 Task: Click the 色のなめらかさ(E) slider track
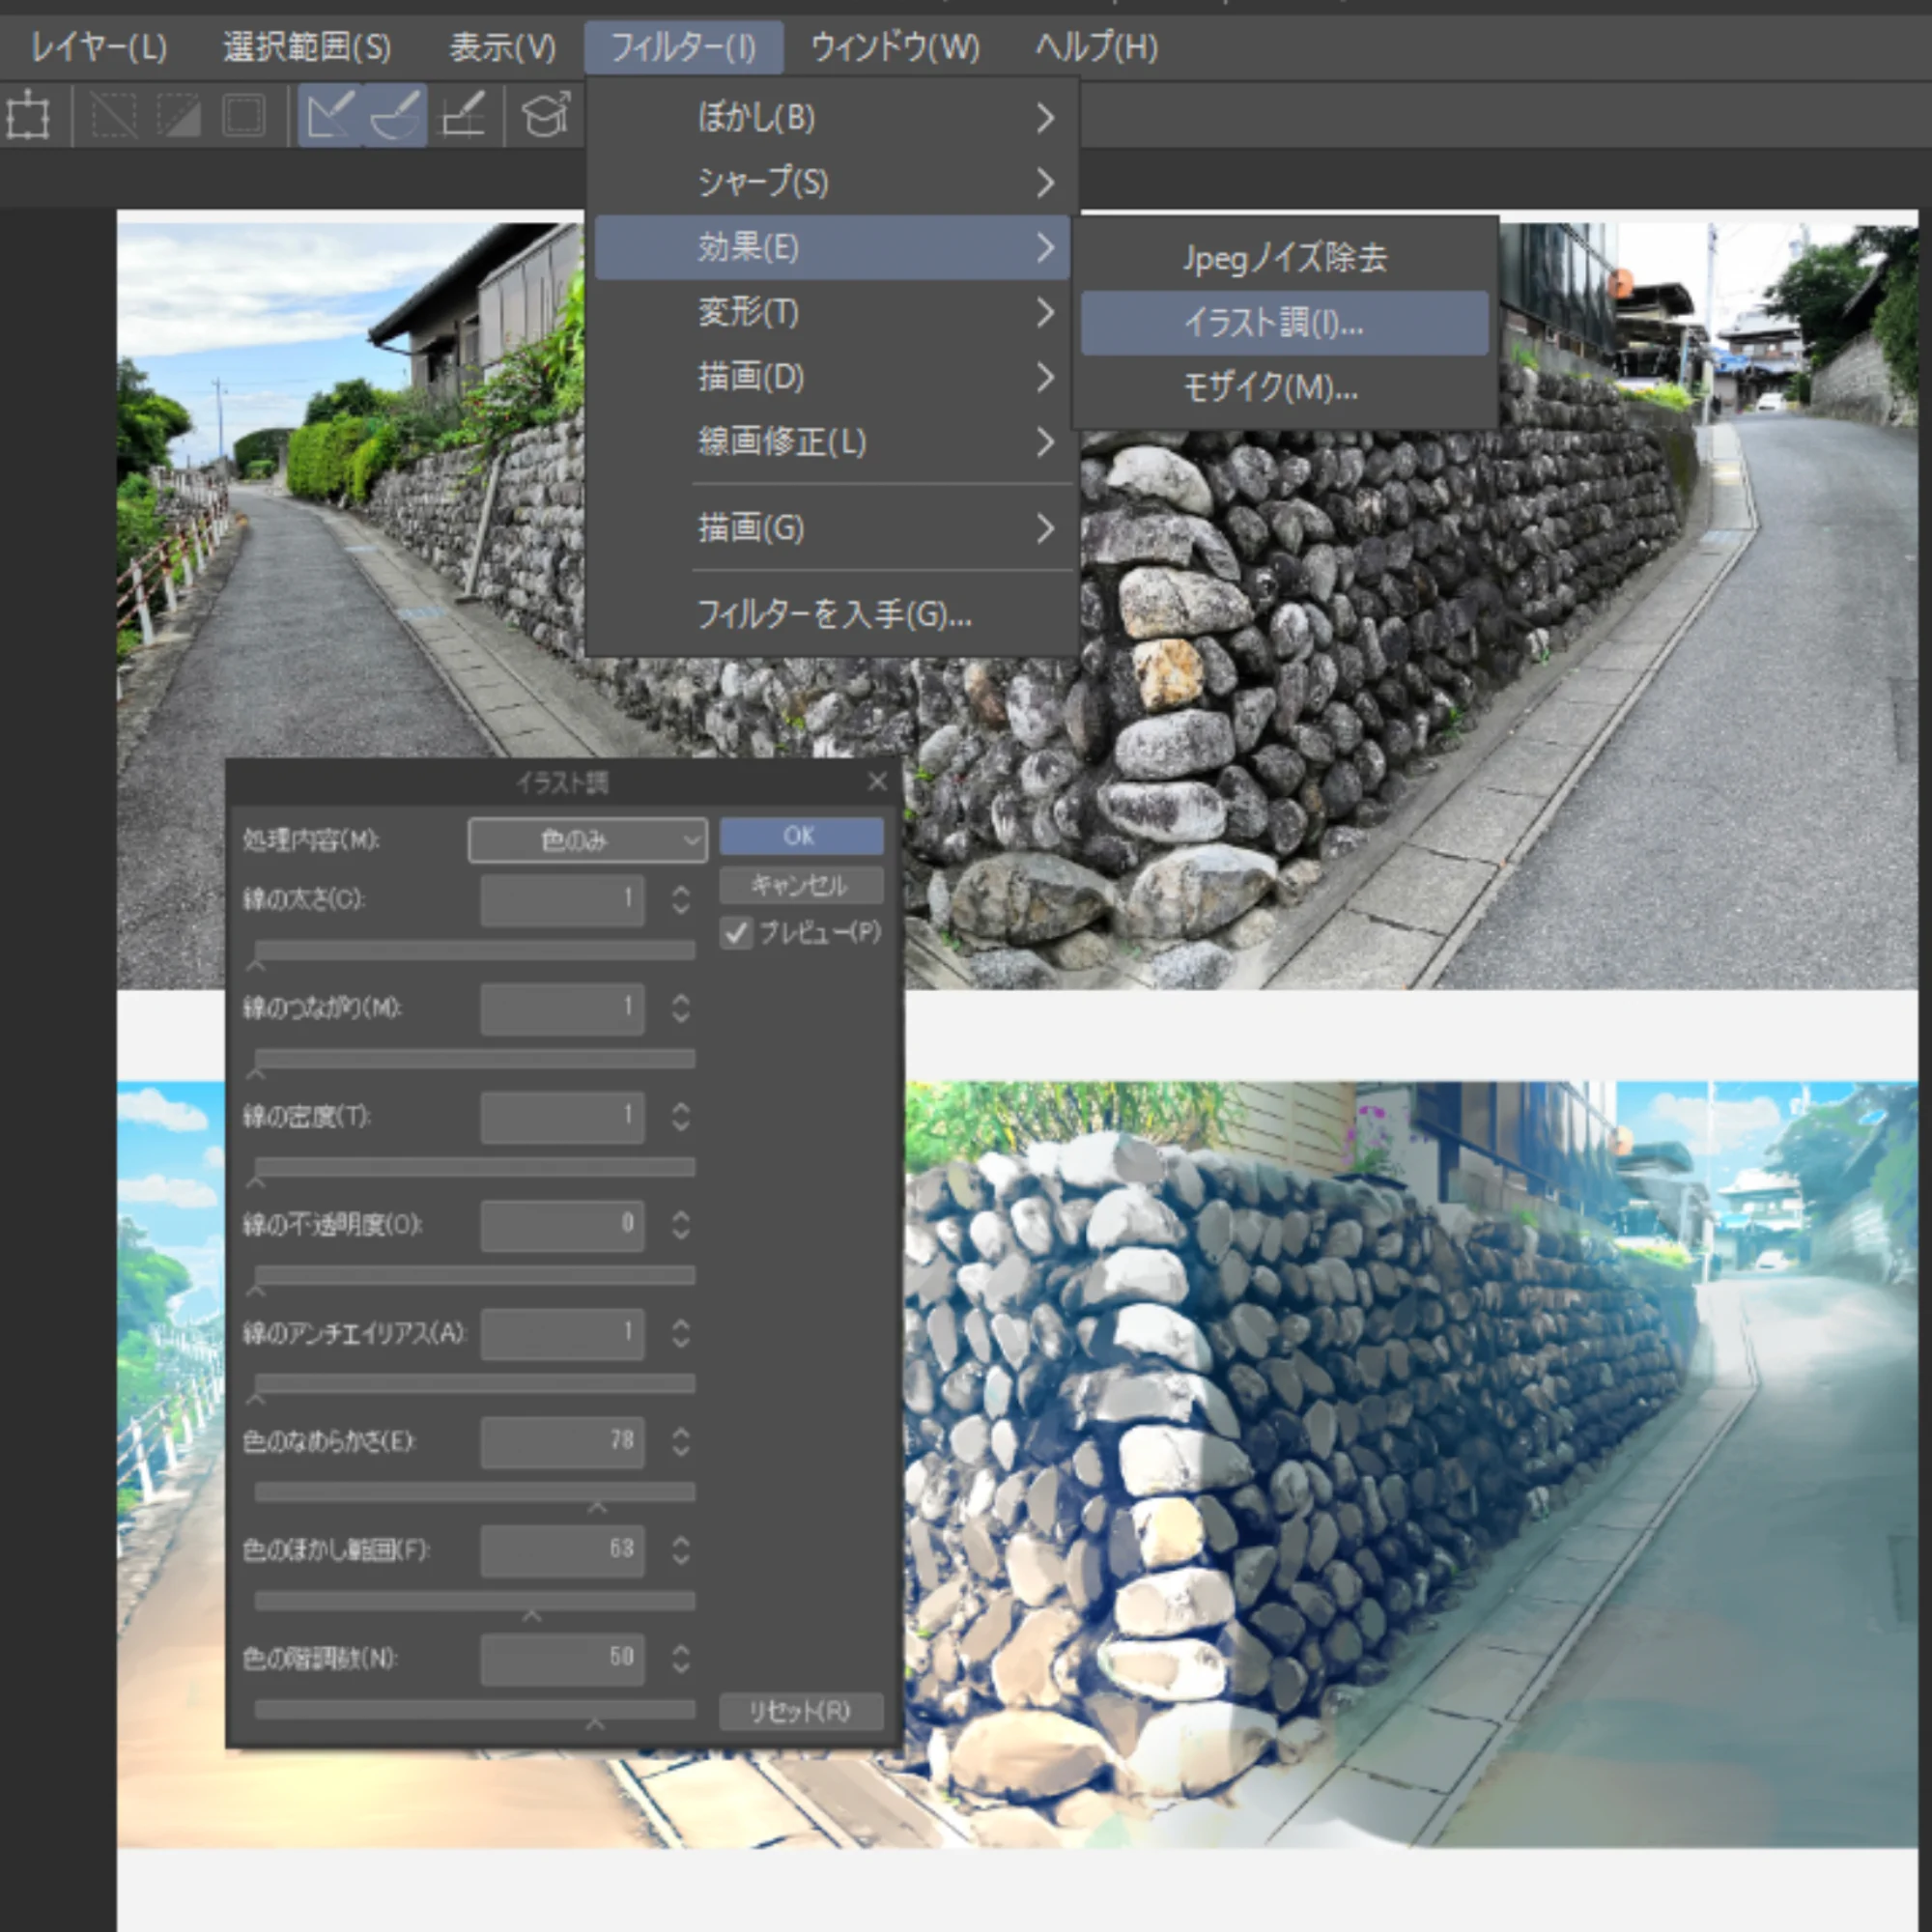474,1492
